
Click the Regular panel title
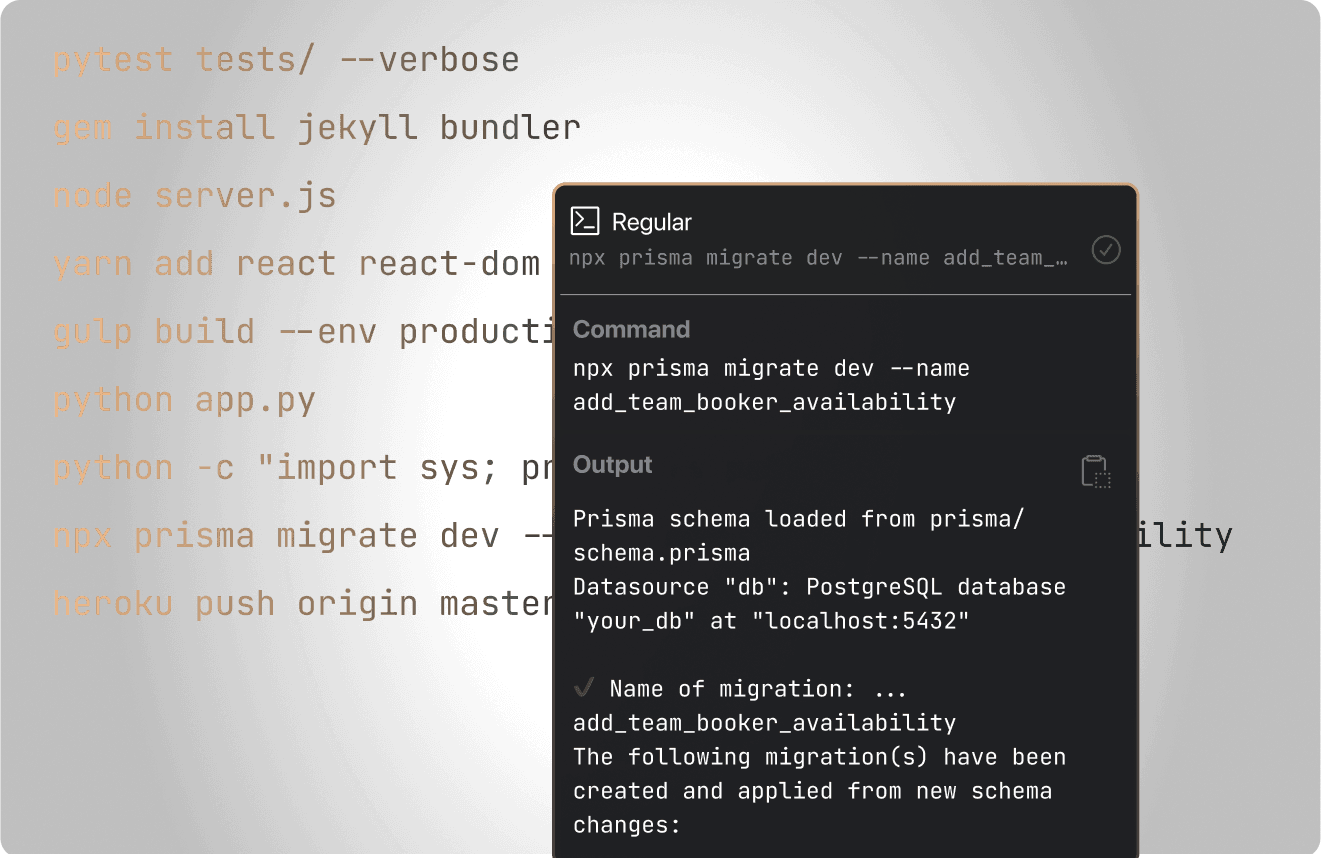(652, 222)
